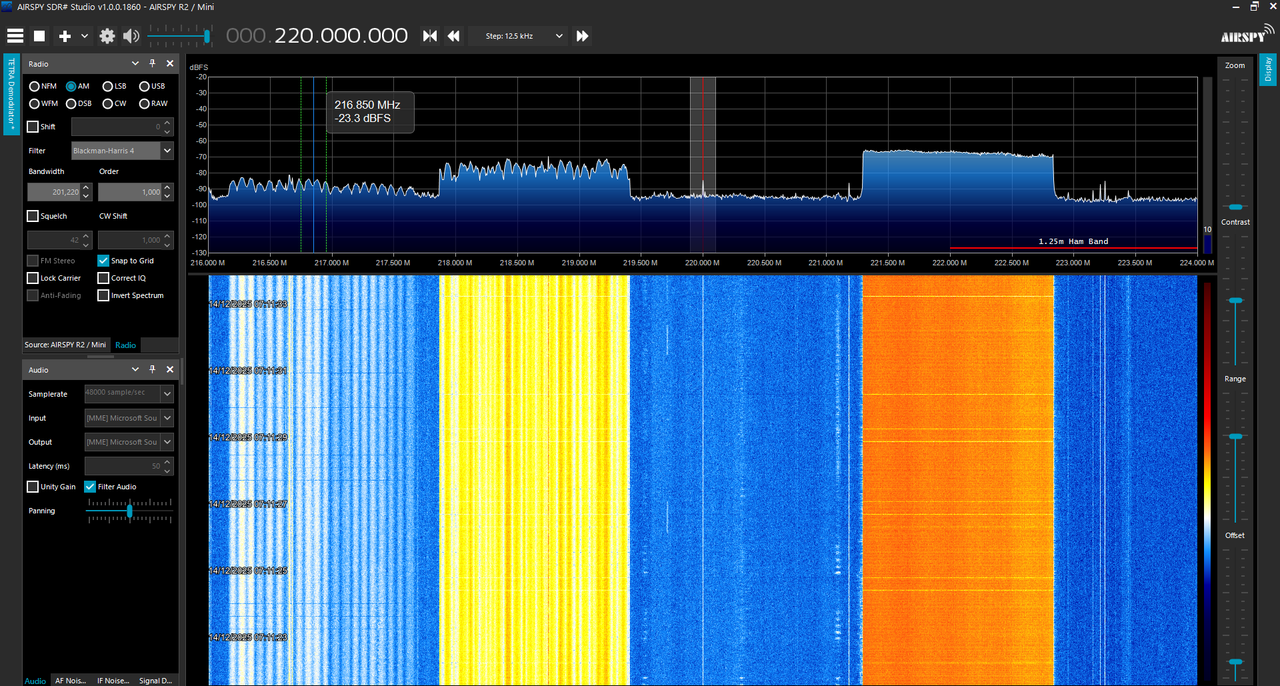This screenshot has width=1280, height=686.
Task: Step frequency up with fast-forward icon
Action: tap(582, 36)
